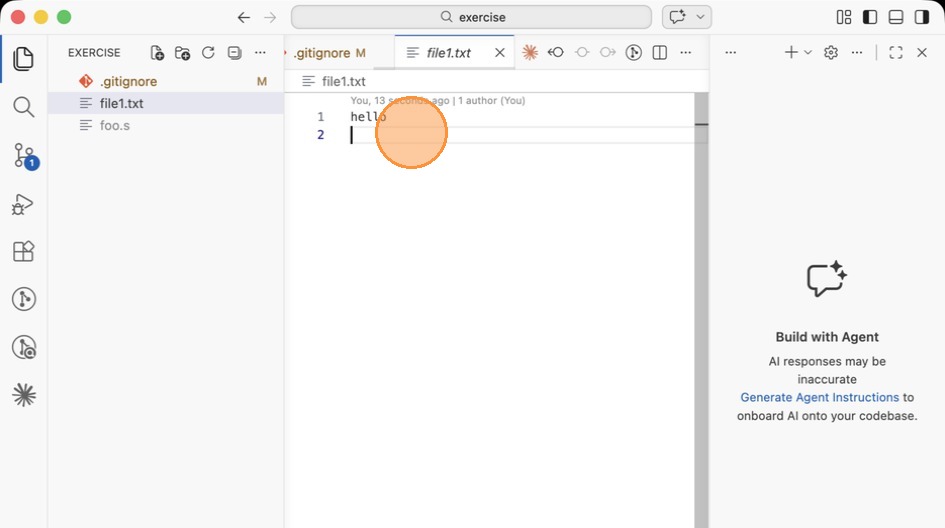Screen dimensions: 945x528
Task: Collapse all folders in Explorer
Action: [234, 53]
